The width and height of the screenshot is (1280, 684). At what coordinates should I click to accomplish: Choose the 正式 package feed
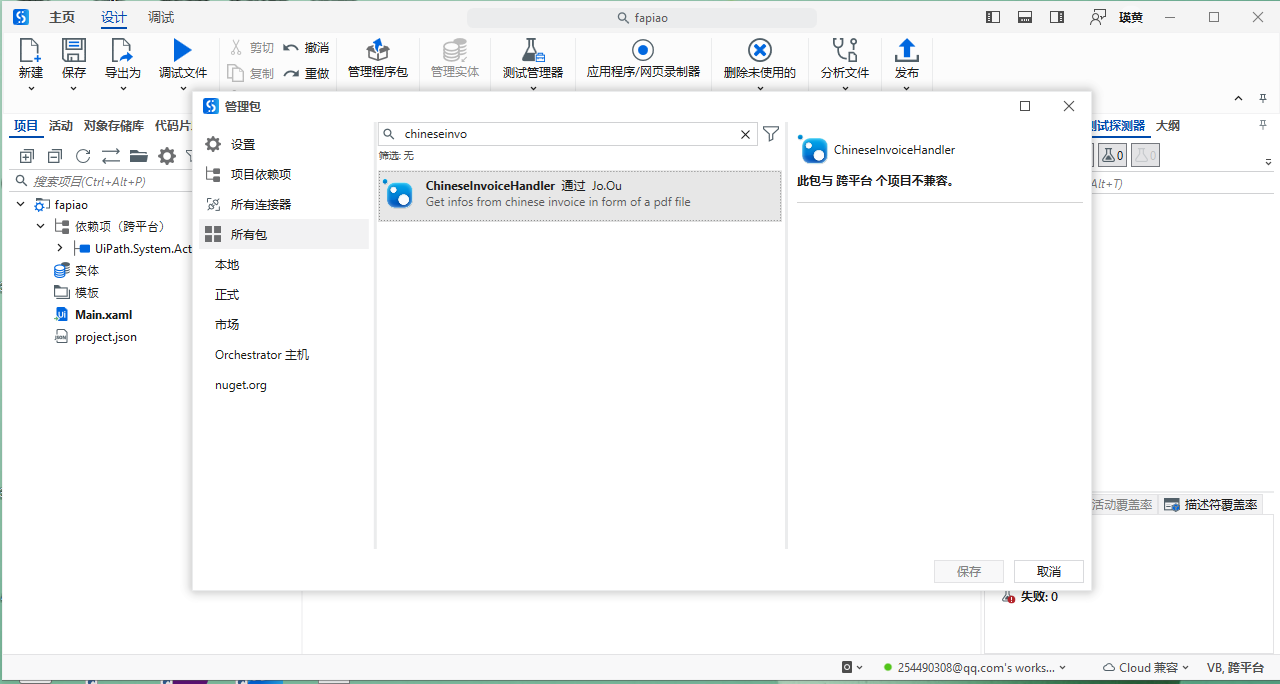[x=227, y=295]
